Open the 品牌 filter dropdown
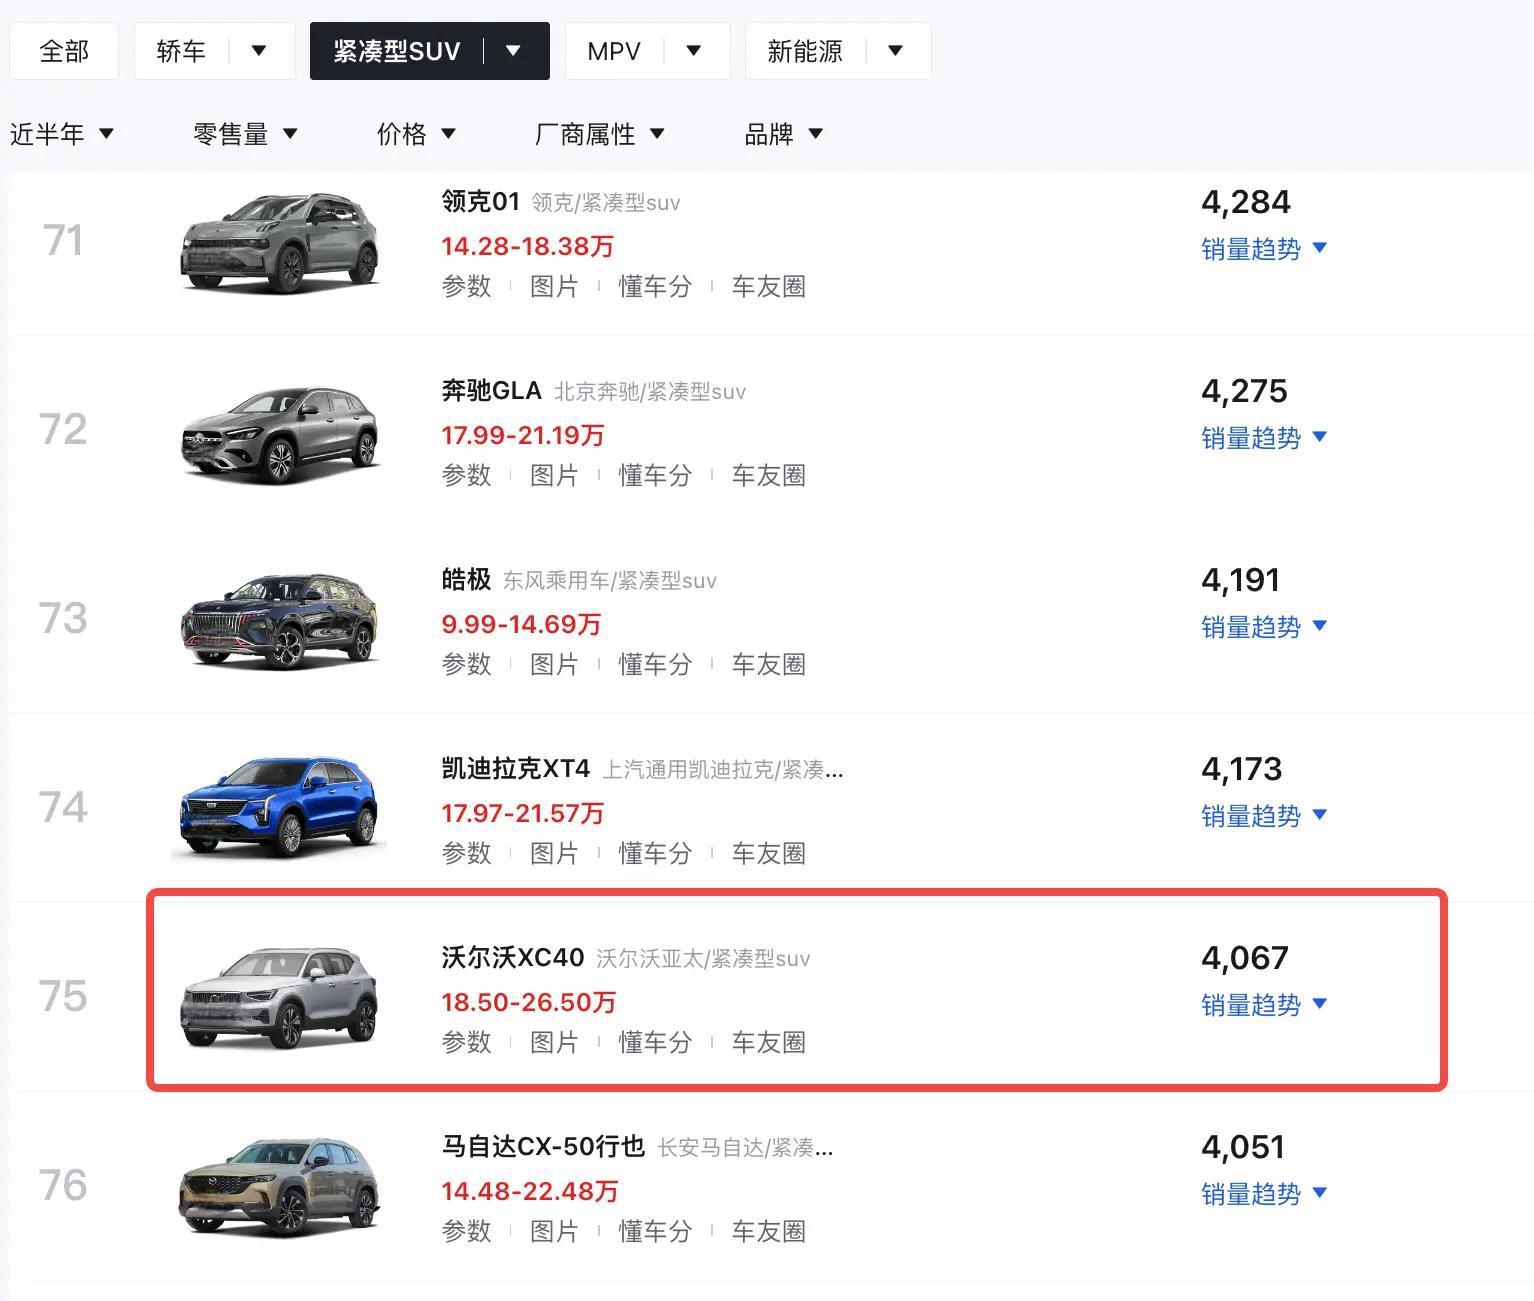This screenshot has height=1301, width=1534. click(x=783, y=134)
